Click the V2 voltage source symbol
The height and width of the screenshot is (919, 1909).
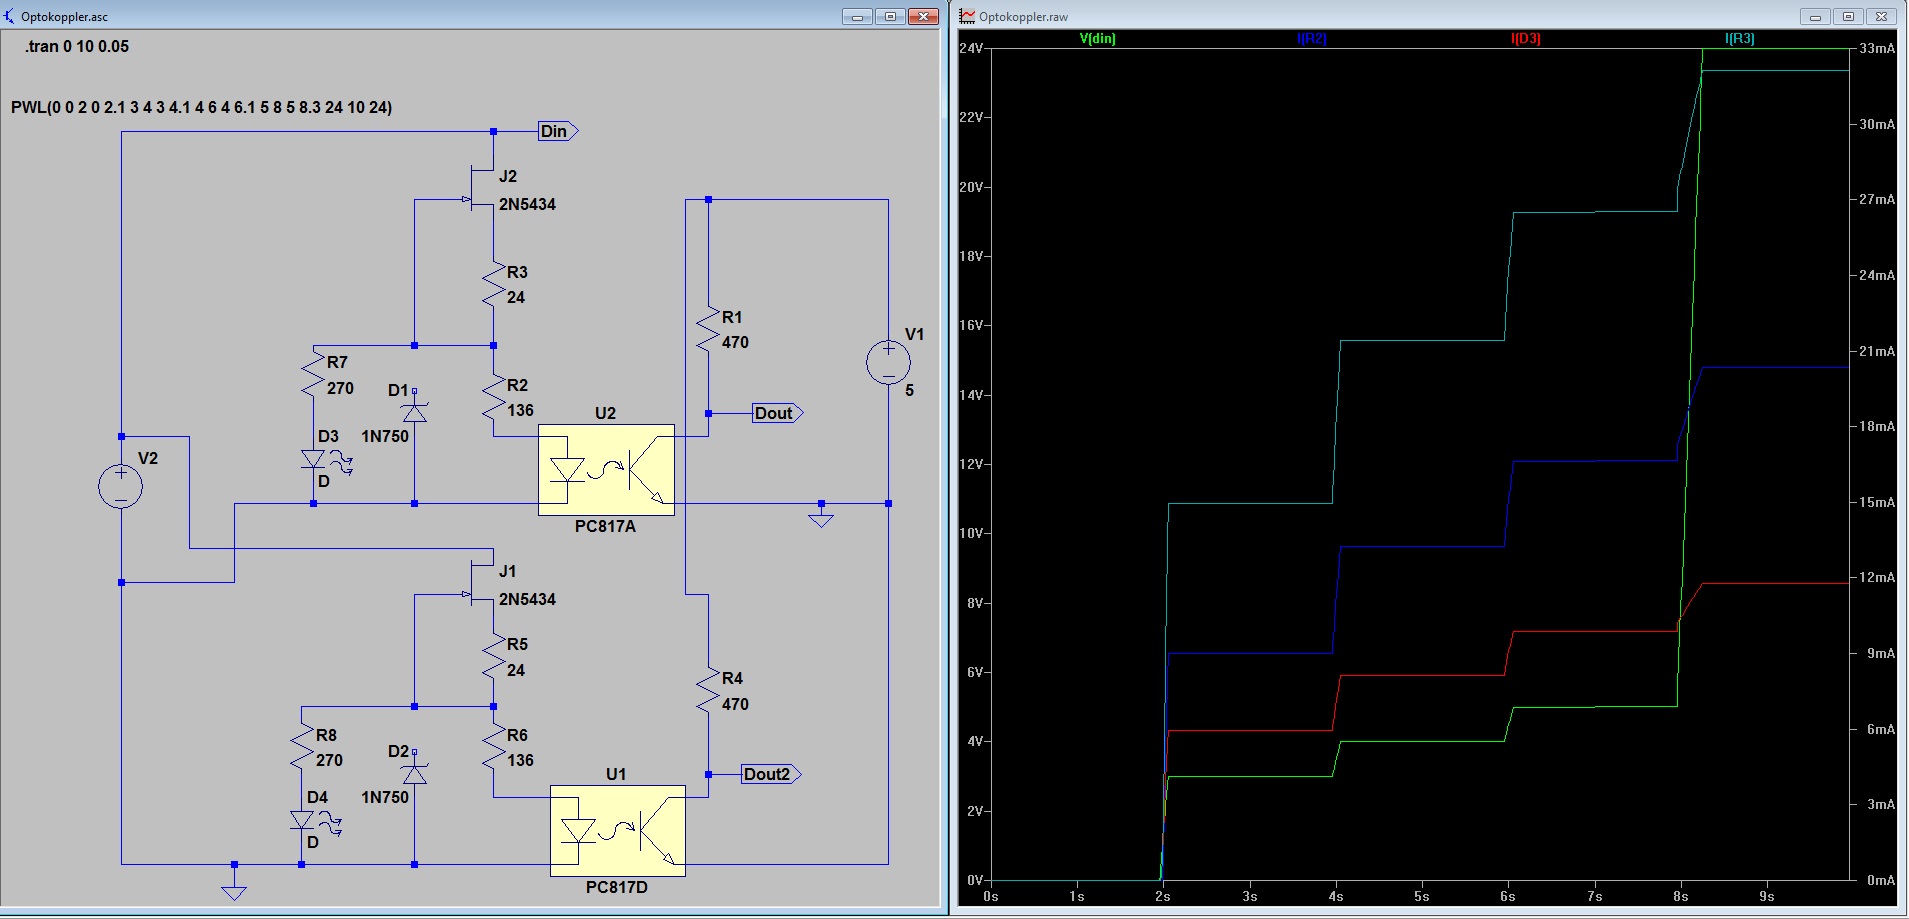pyautogui.click(x=121, y=486)
